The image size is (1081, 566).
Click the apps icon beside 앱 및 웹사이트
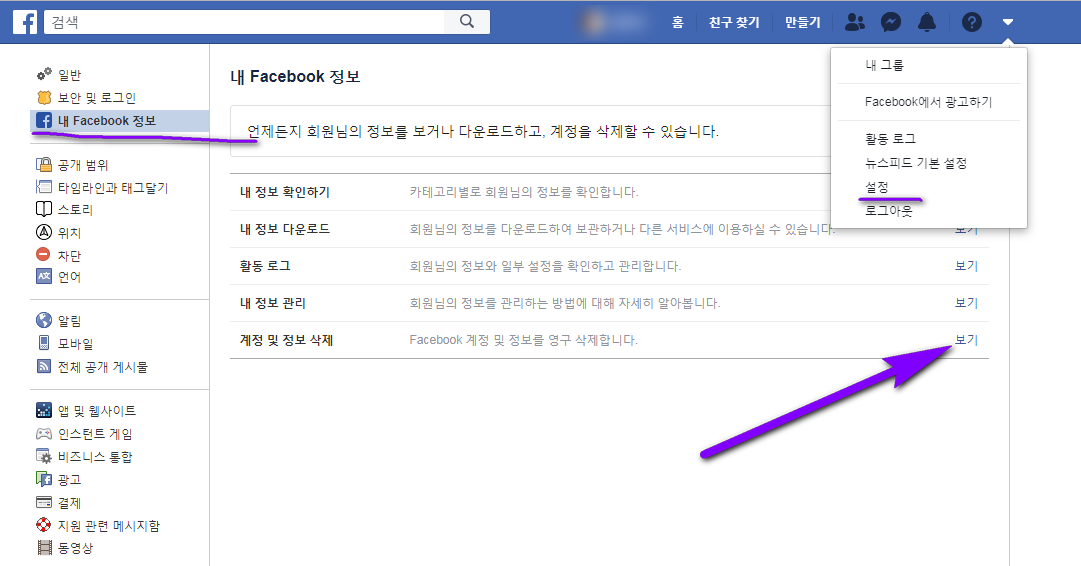pos(44,410)
